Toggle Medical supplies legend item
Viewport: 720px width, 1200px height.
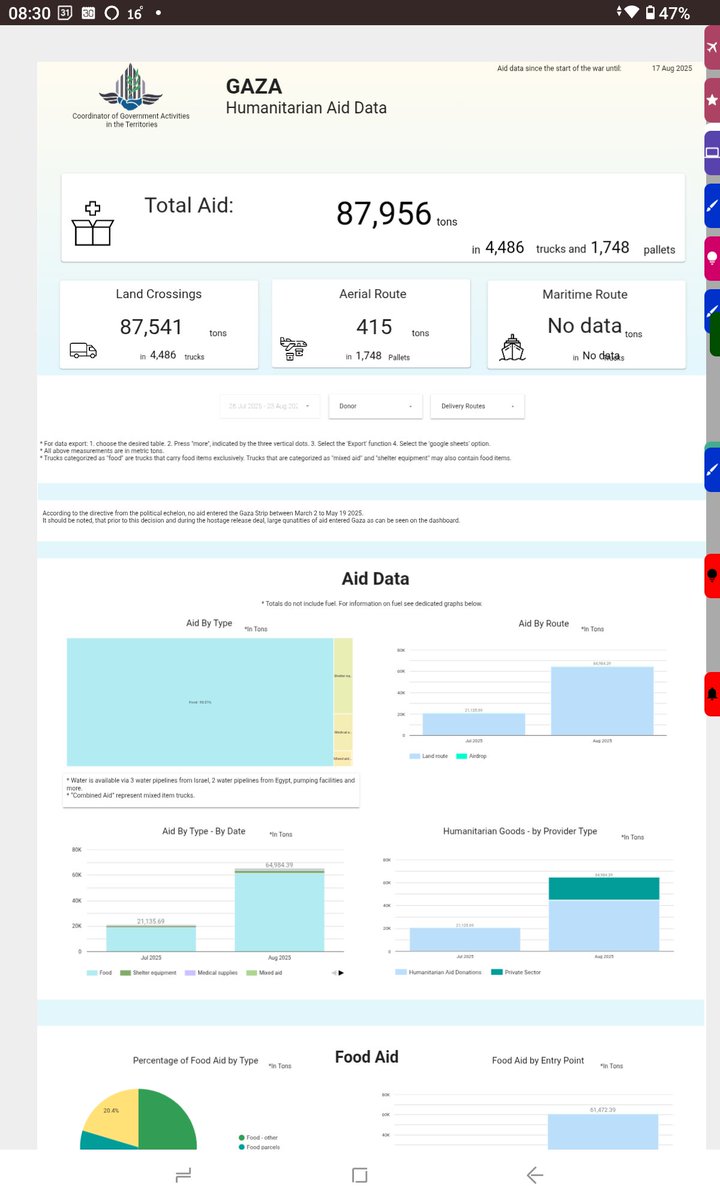[x=211, y=972]
